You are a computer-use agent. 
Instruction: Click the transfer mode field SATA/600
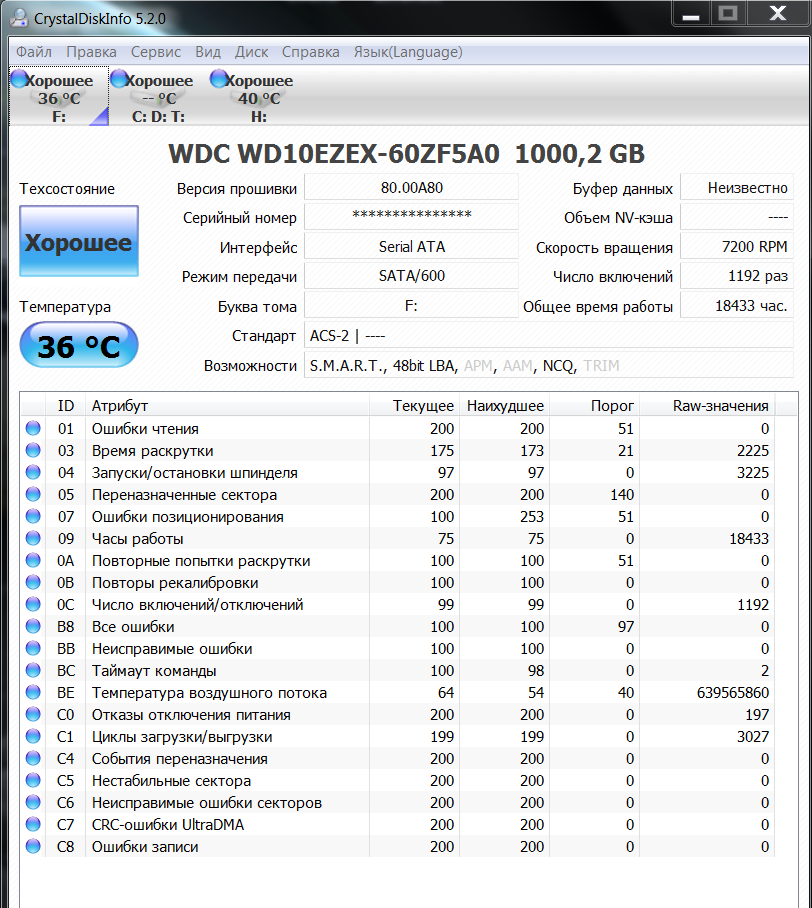click(x=411, y=276)
